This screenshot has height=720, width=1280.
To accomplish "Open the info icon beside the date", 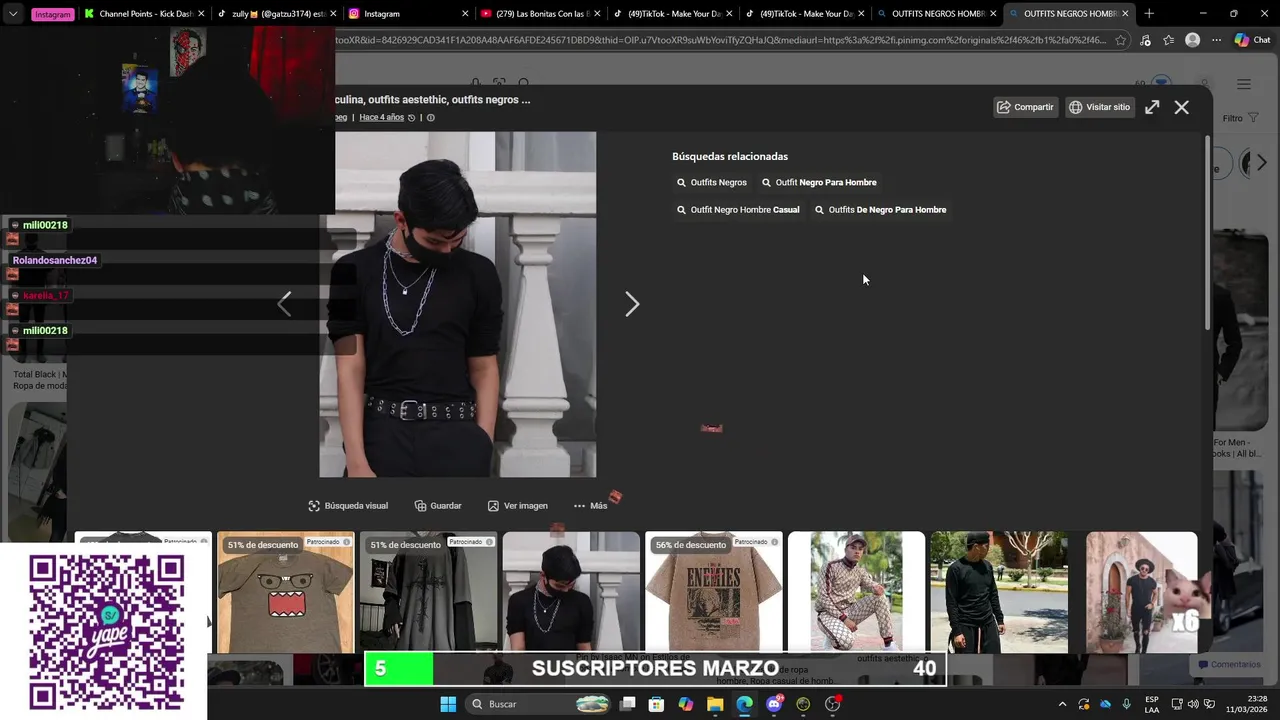I will pyautogui.click(x=431, y=117).
